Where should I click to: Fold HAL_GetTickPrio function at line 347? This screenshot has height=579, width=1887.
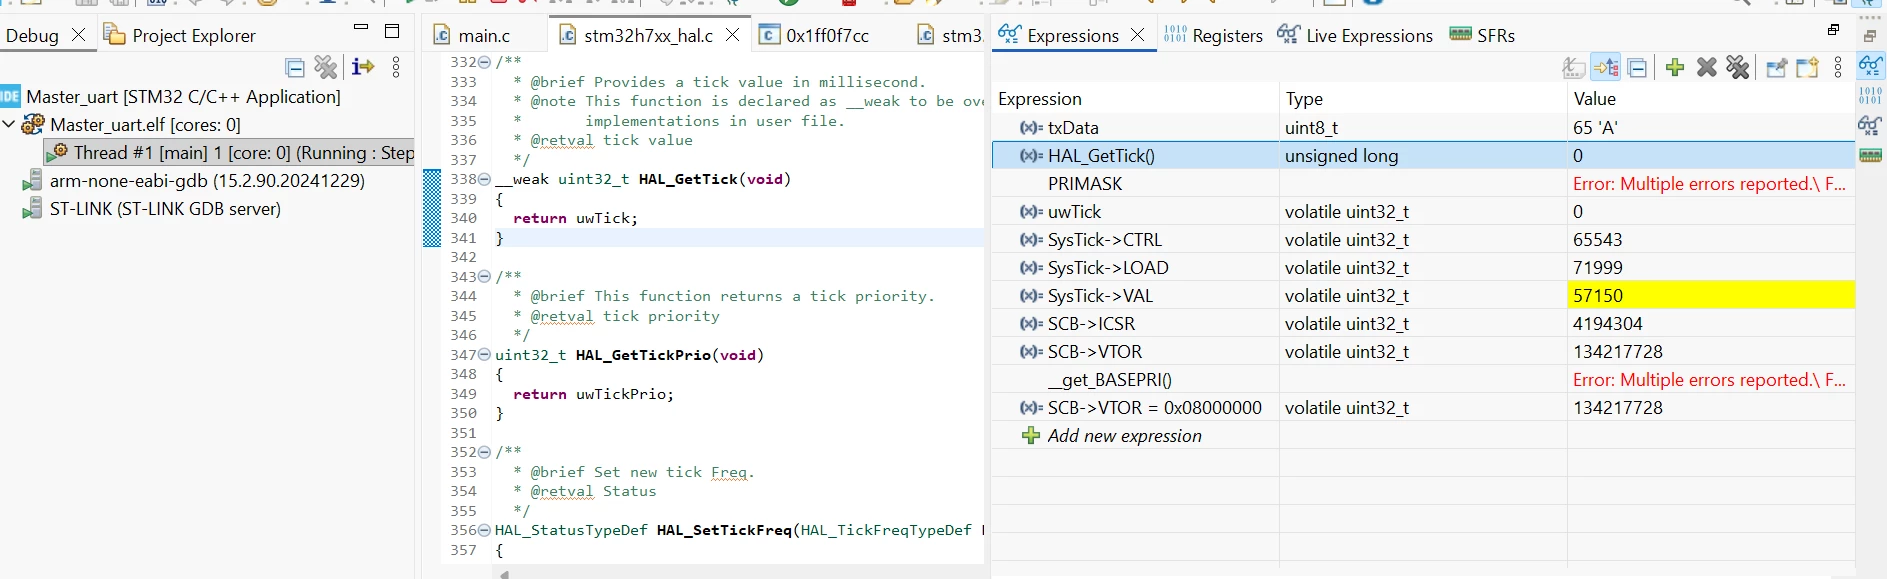[485, 354]
